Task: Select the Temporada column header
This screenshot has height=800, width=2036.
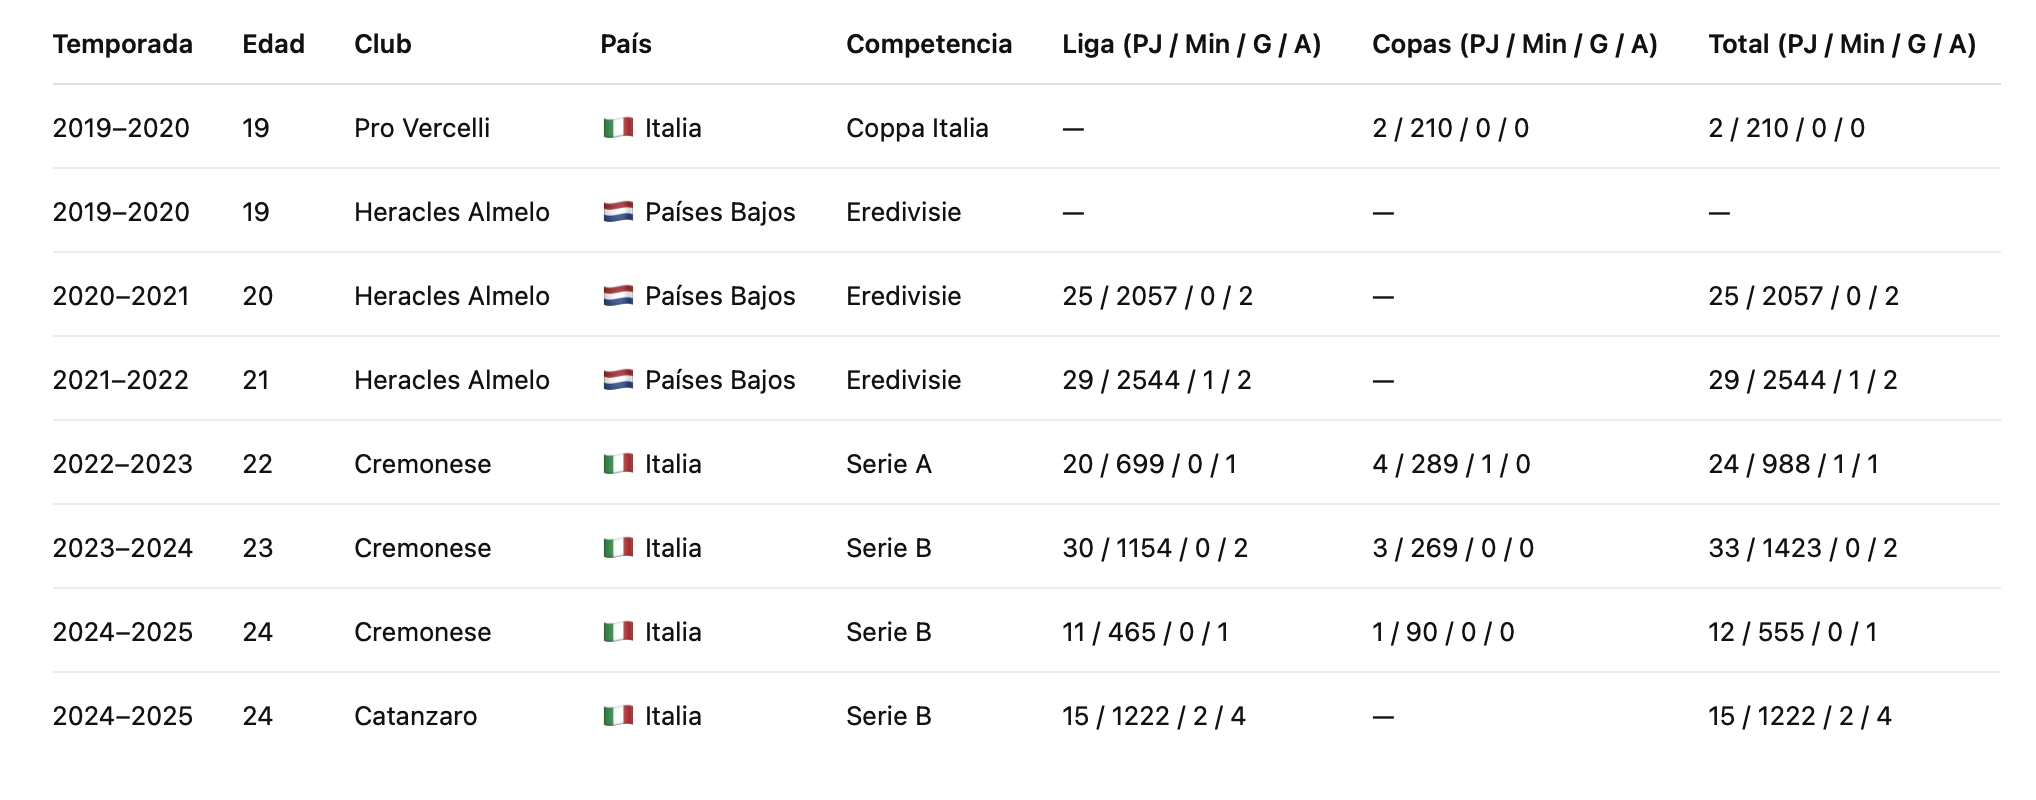Action: pos(123,44)
